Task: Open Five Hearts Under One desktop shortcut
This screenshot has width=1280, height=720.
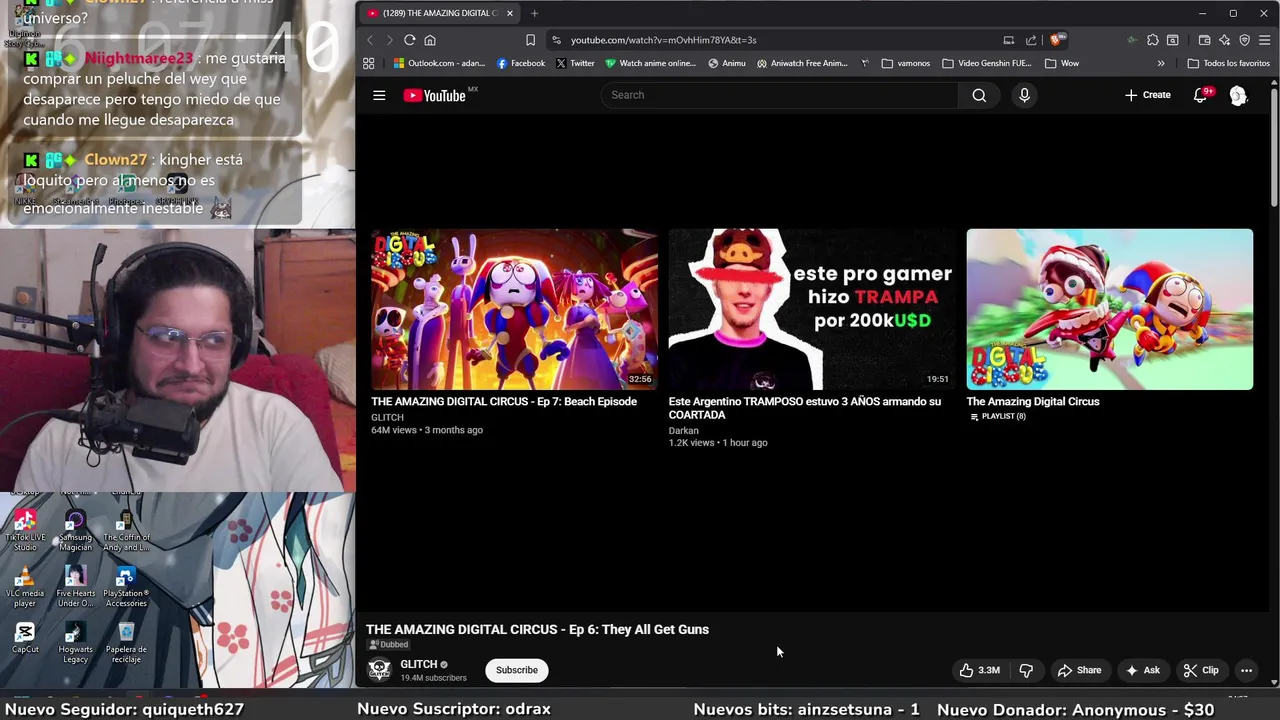Action: (75, 587)
